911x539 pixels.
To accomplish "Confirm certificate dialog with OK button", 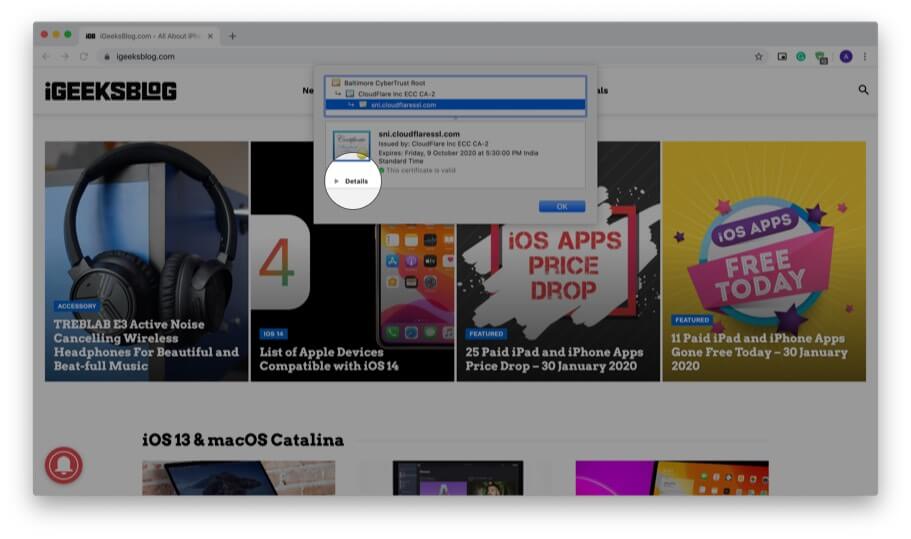I will 561,206.
